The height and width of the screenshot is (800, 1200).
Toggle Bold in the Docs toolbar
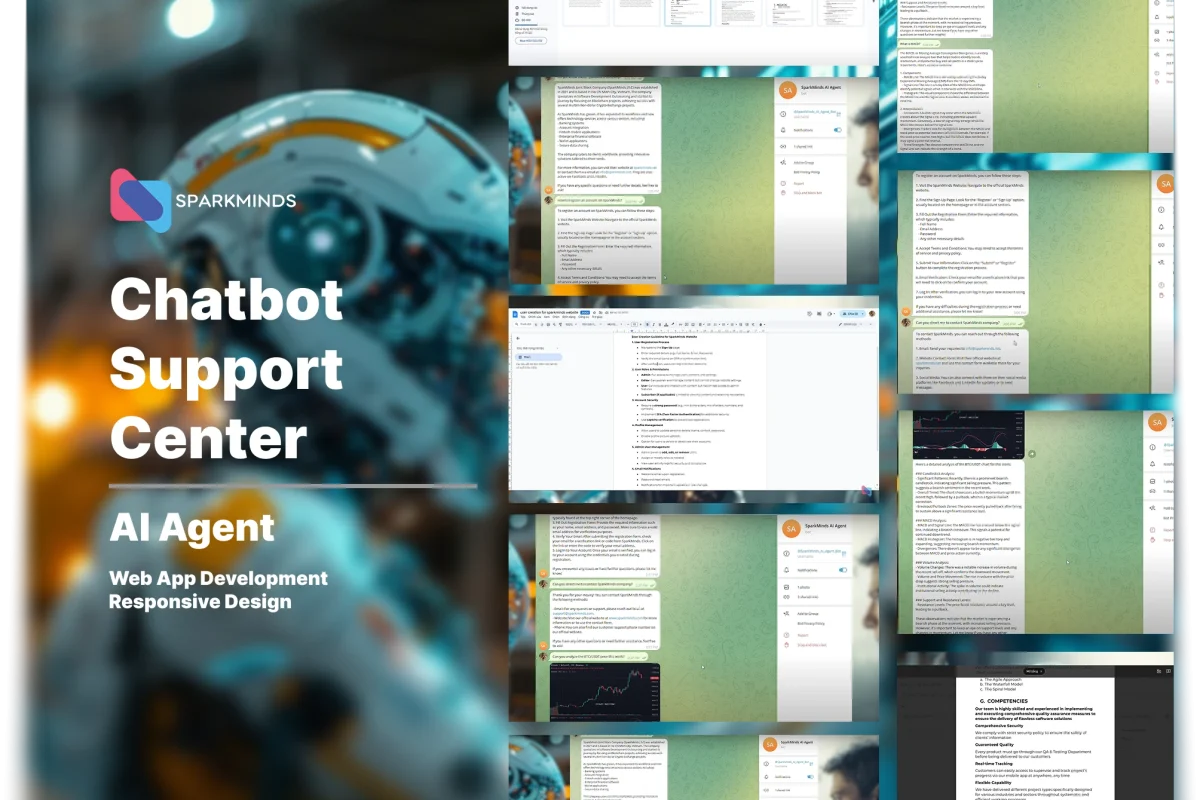(x=648, y=324)
